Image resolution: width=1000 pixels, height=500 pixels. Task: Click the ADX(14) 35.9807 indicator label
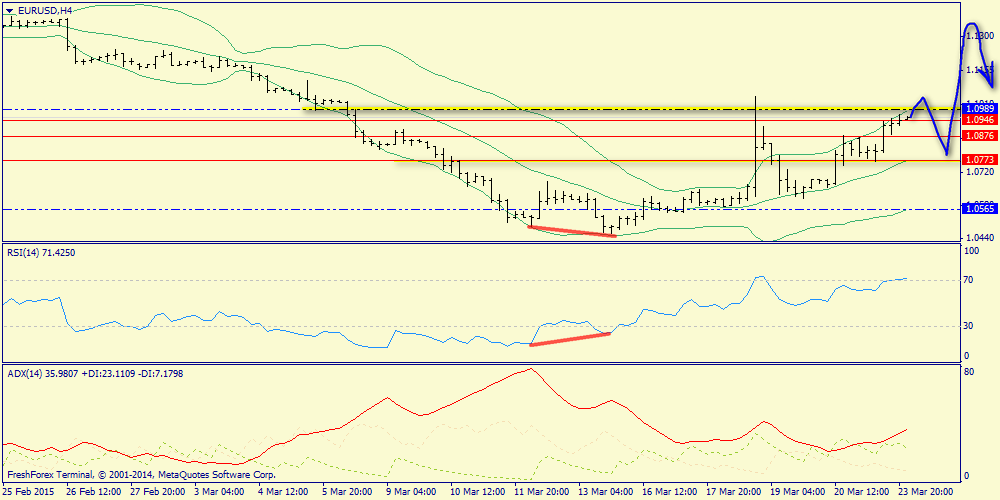click(95, 374)
